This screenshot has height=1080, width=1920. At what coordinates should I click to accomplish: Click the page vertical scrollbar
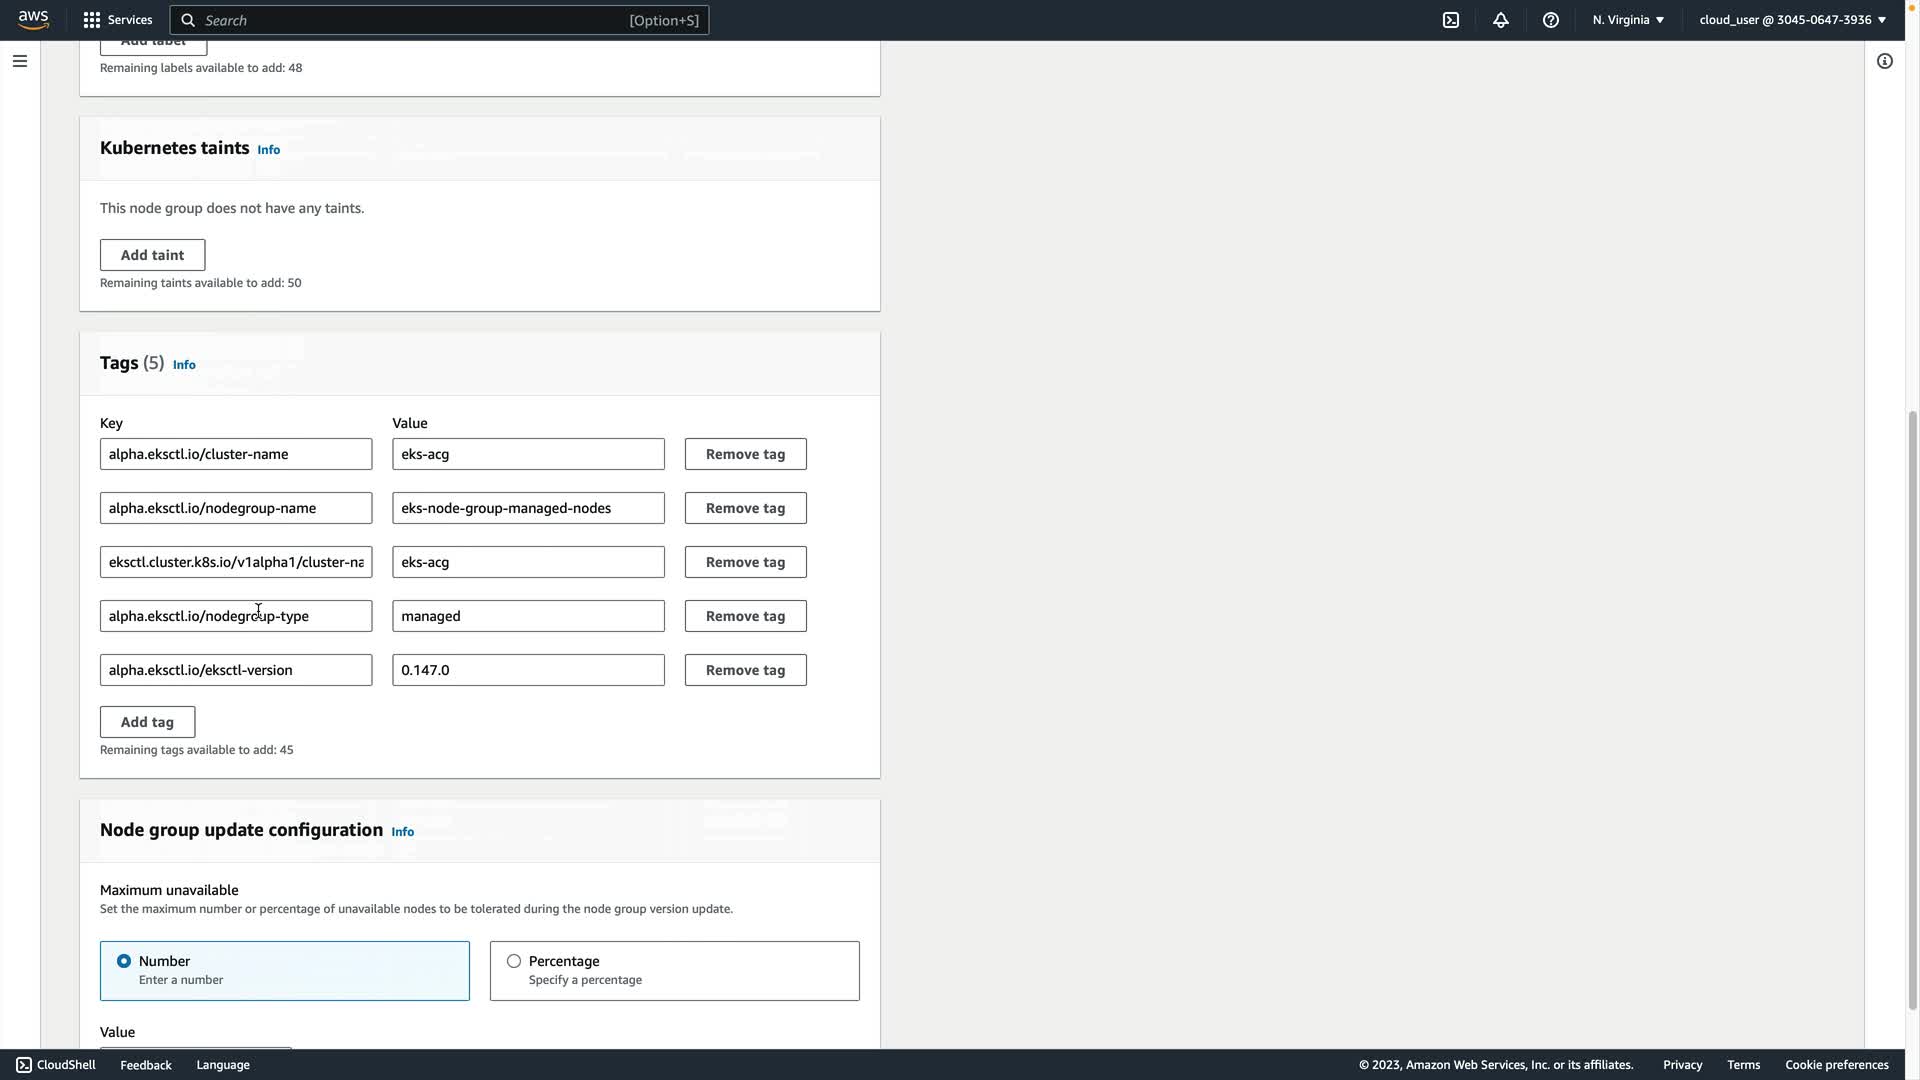(x=1912, y=700)
